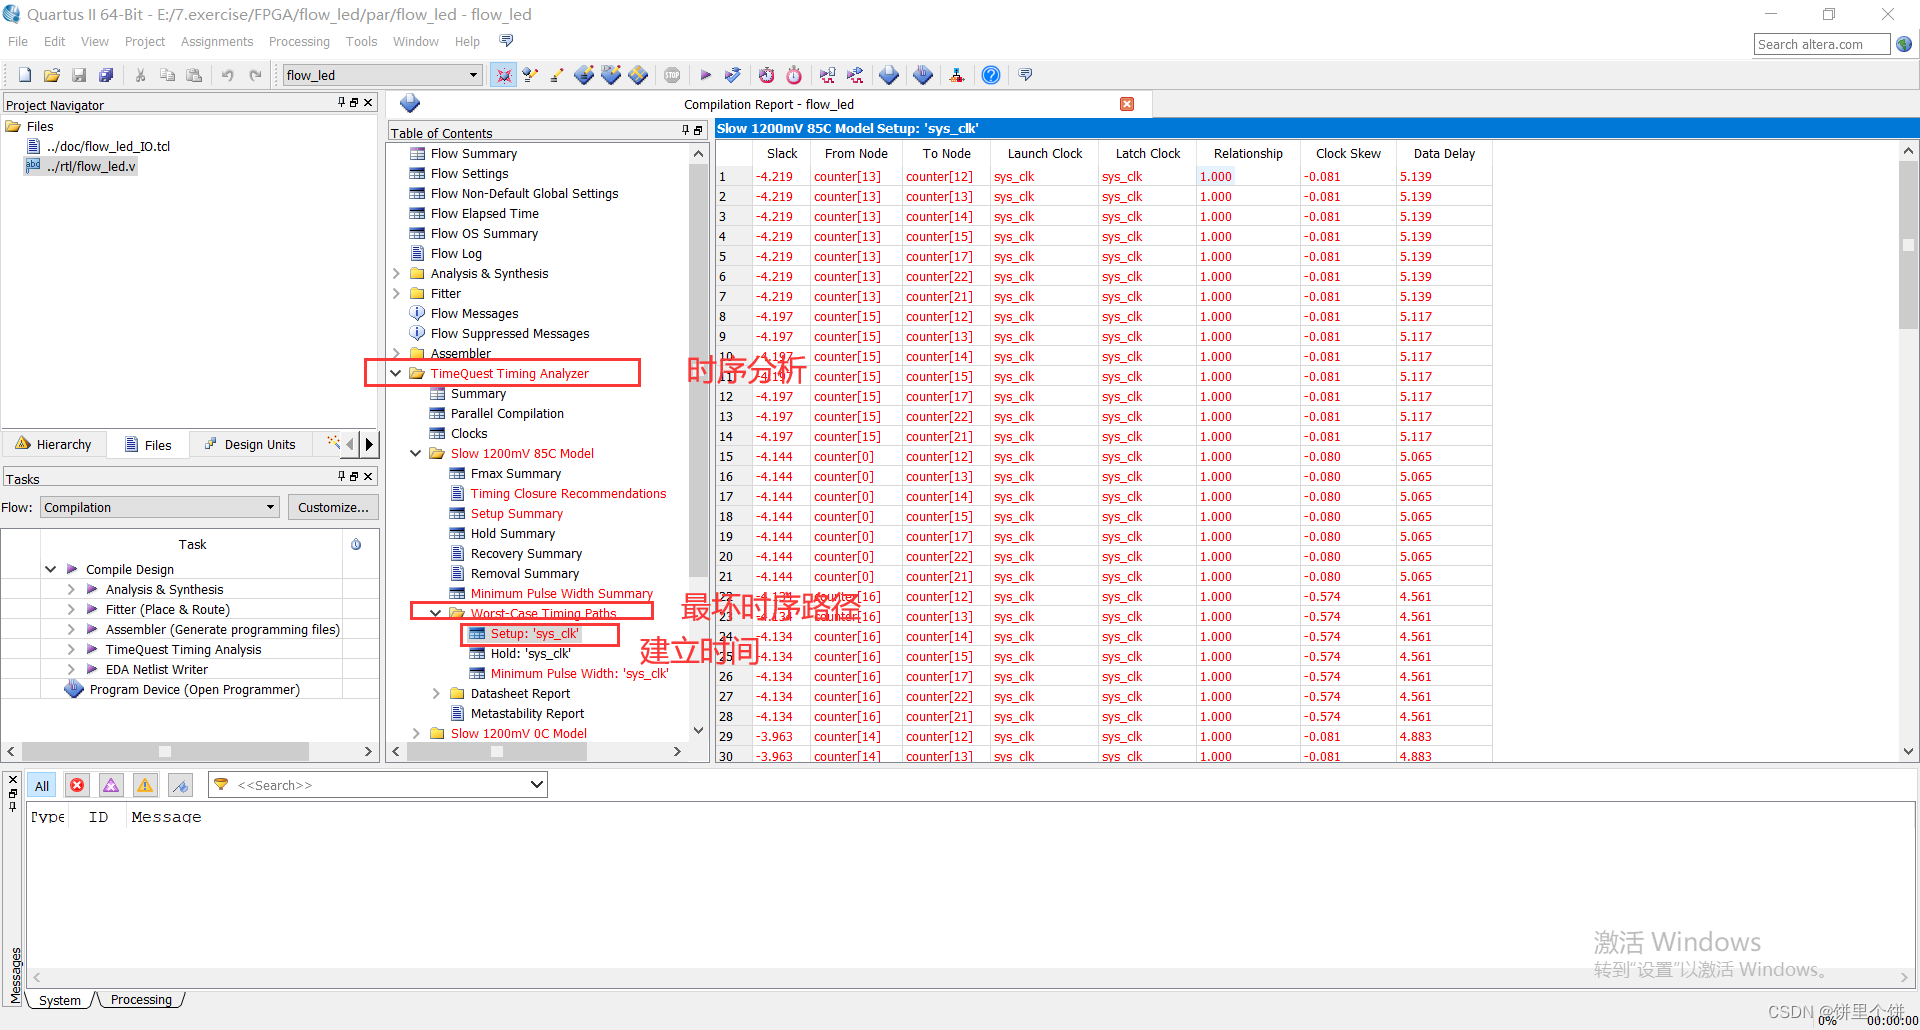Screen dimensions: 1920x1030
Task: Collapse Slow 1200mV 85C Model node
Action: click(x=416, y=453)
